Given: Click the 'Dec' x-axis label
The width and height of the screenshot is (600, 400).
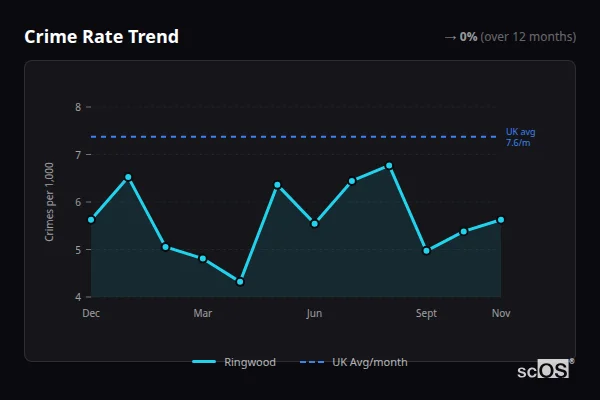Looking at the screenshot, I should pos(91,313).
